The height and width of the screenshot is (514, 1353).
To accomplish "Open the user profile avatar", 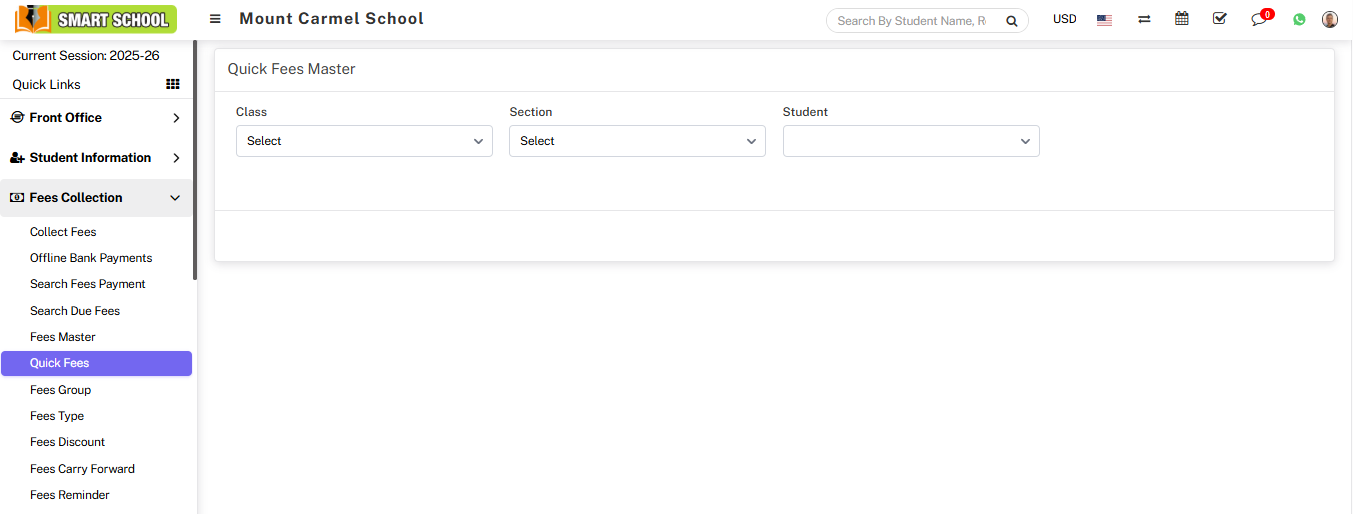I will (x=1329, y=20).
